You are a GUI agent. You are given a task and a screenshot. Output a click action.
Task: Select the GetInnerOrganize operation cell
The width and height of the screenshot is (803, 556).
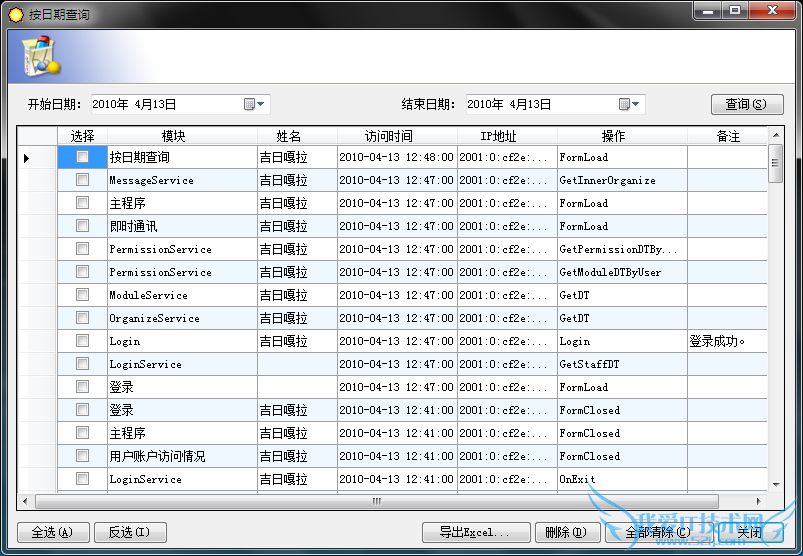[x=622, y=180]
